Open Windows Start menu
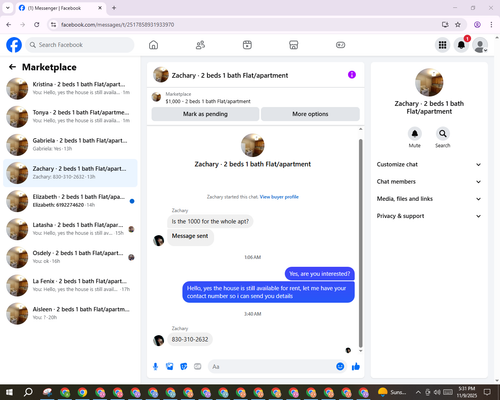Viewport: 500px width, 400px height. click(9, 392)
